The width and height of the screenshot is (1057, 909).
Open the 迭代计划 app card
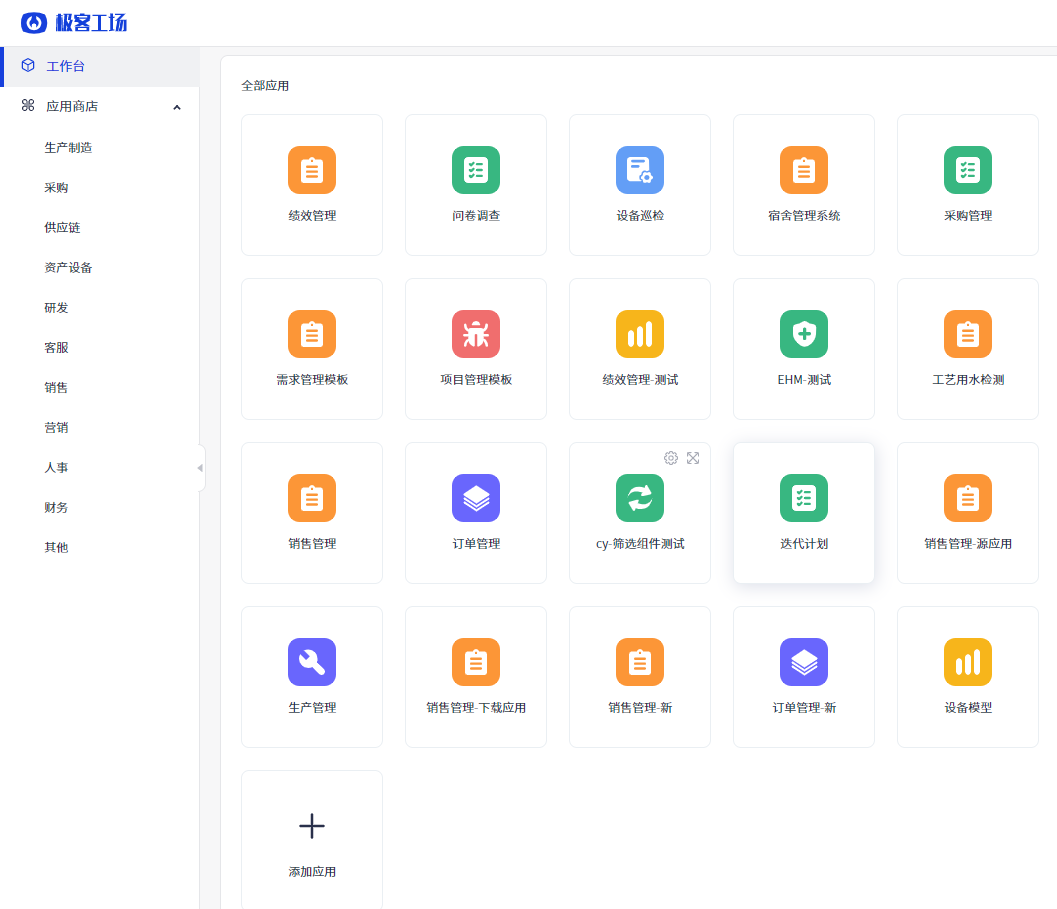coord(804,512)
